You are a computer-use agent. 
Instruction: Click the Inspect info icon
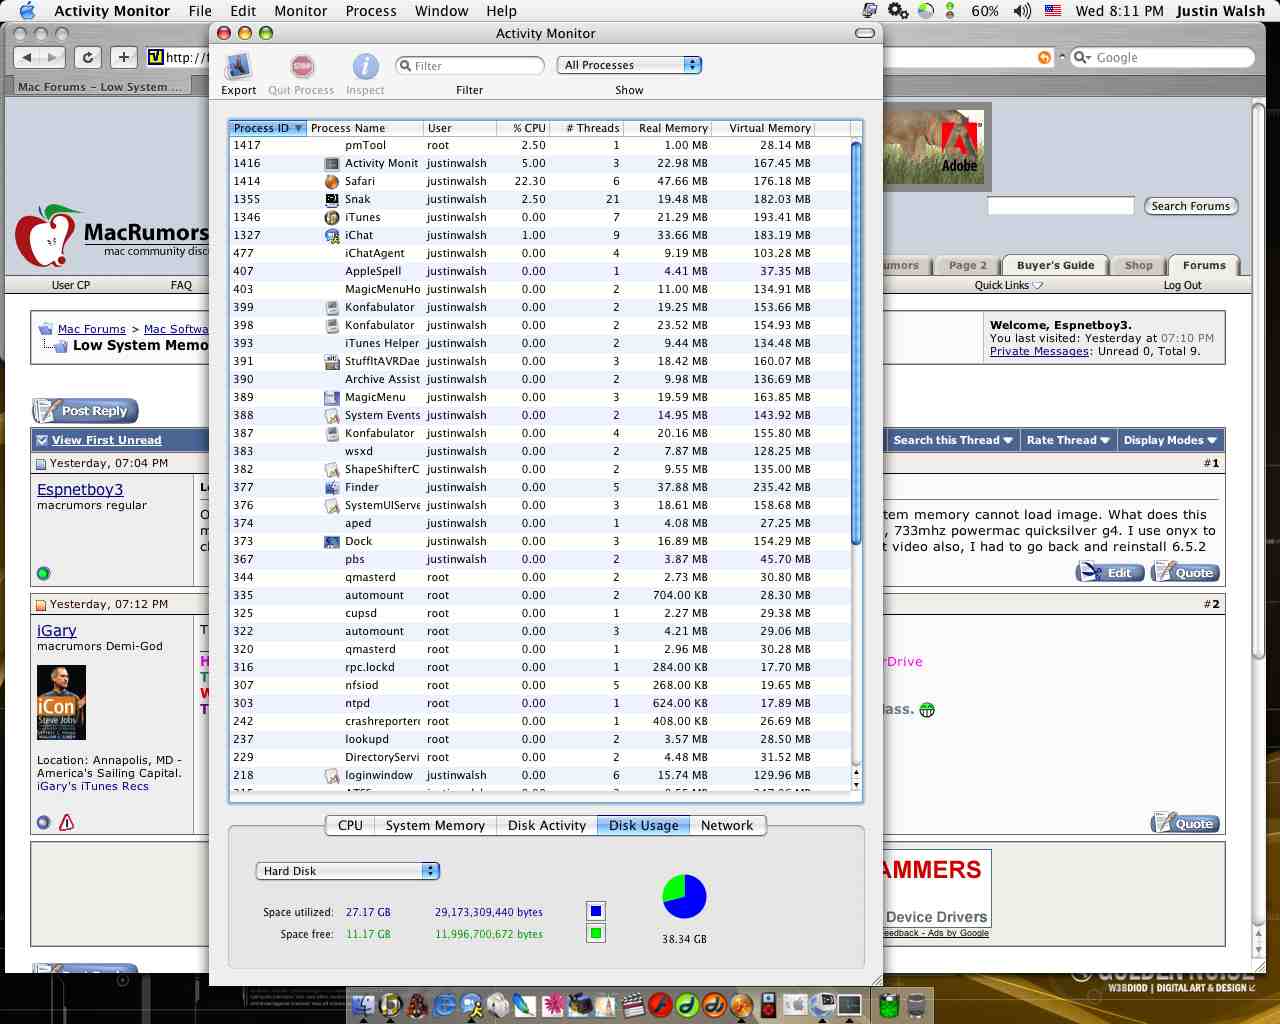[365, 67]
